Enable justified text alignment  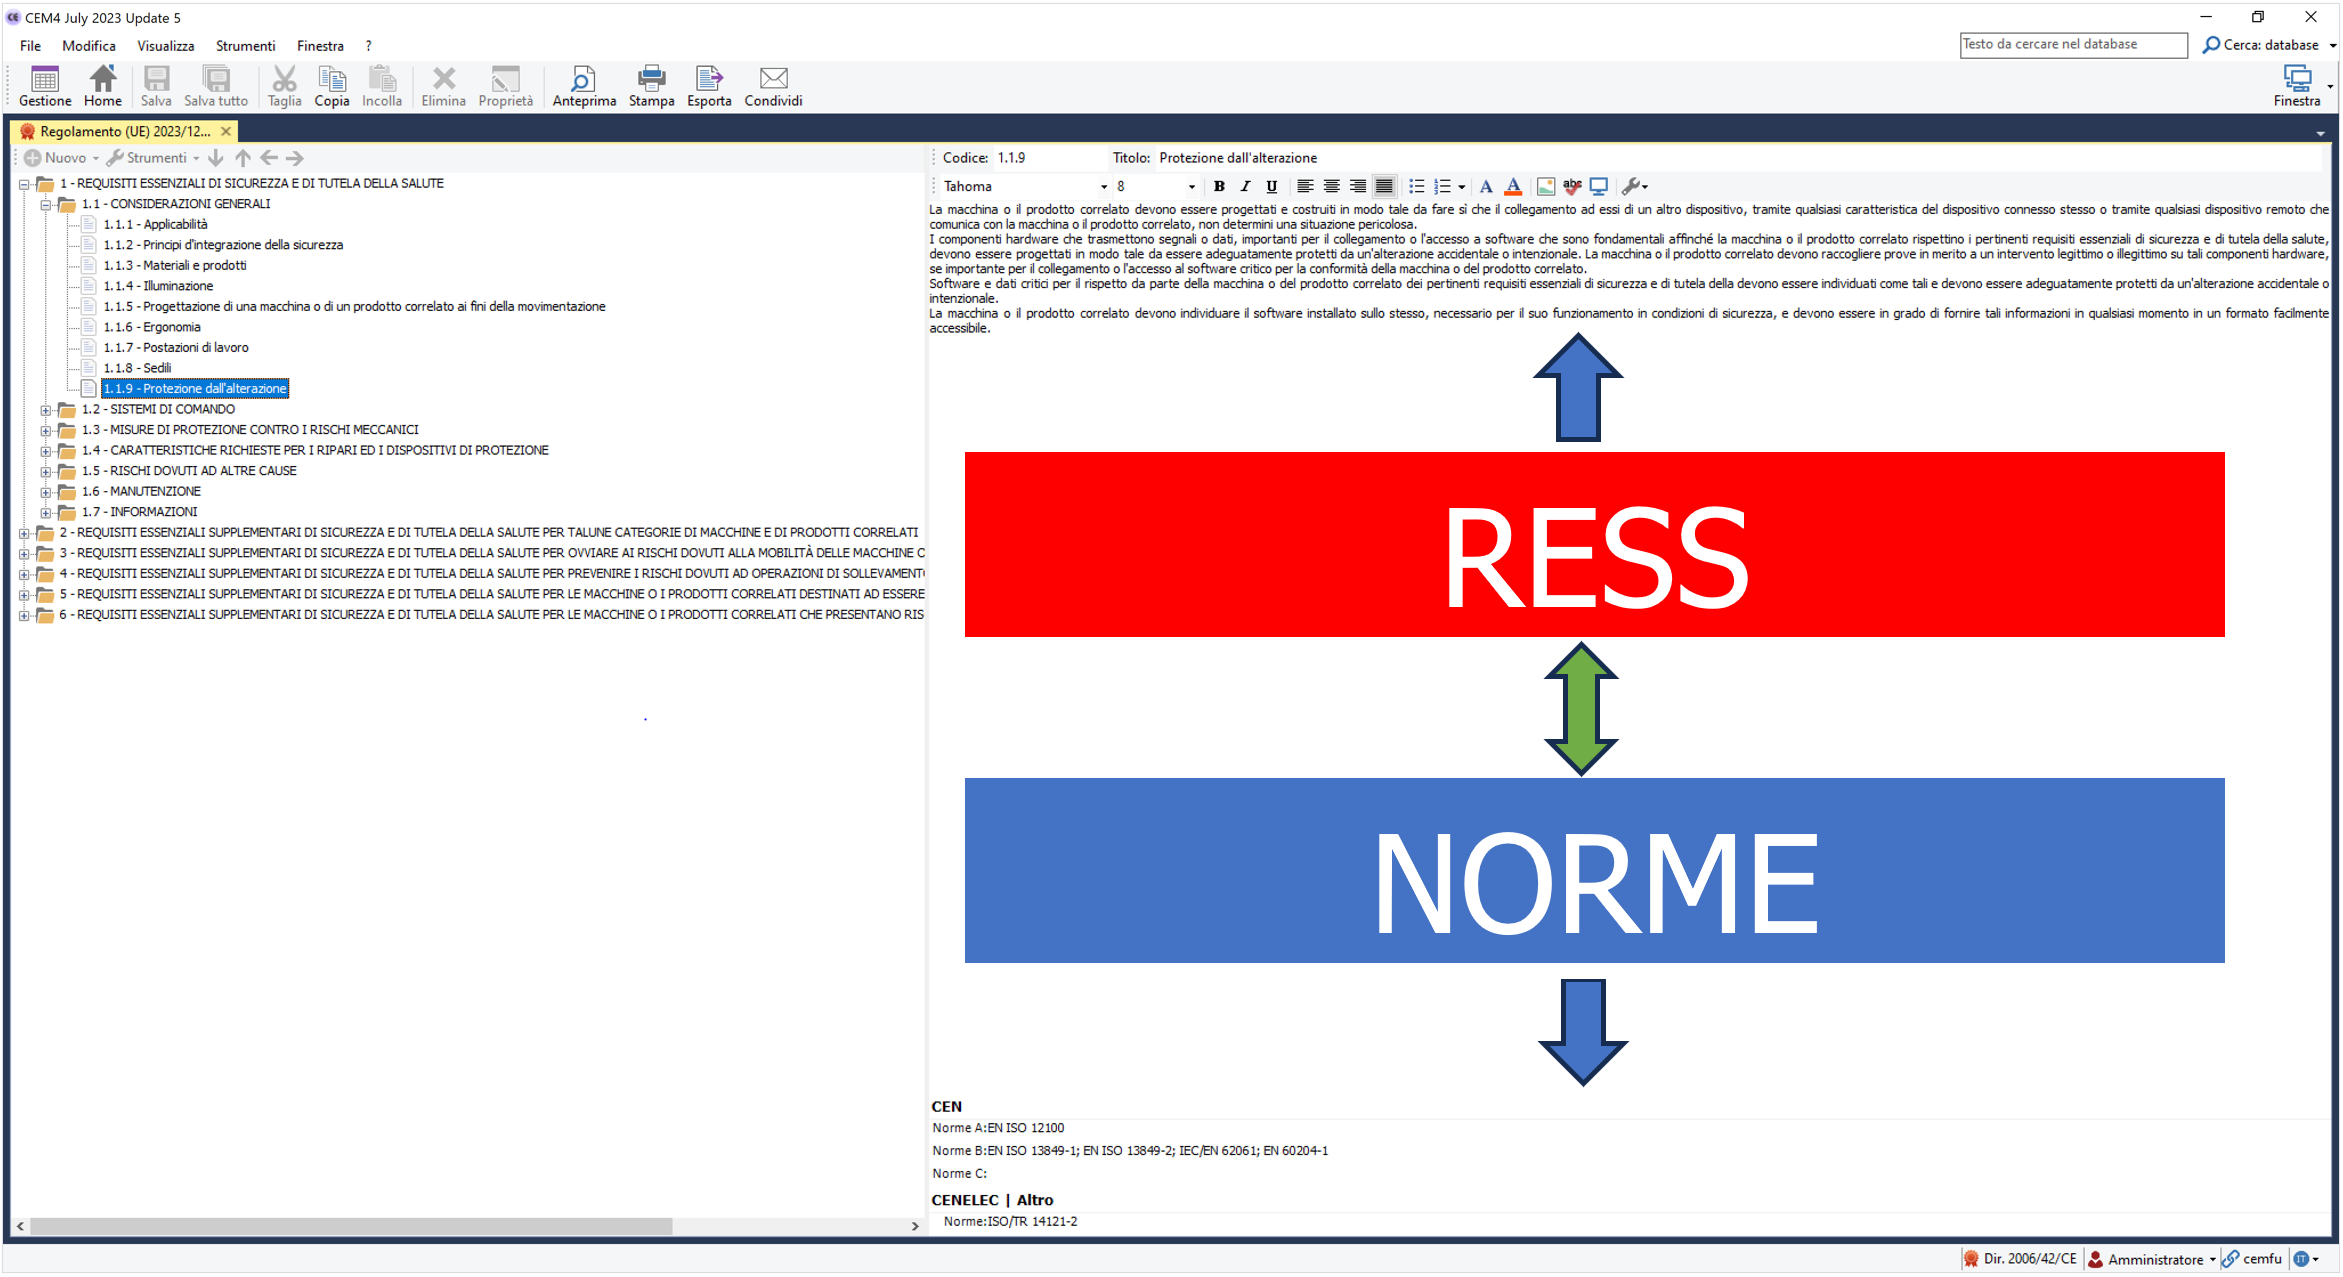coord(1384,186)
